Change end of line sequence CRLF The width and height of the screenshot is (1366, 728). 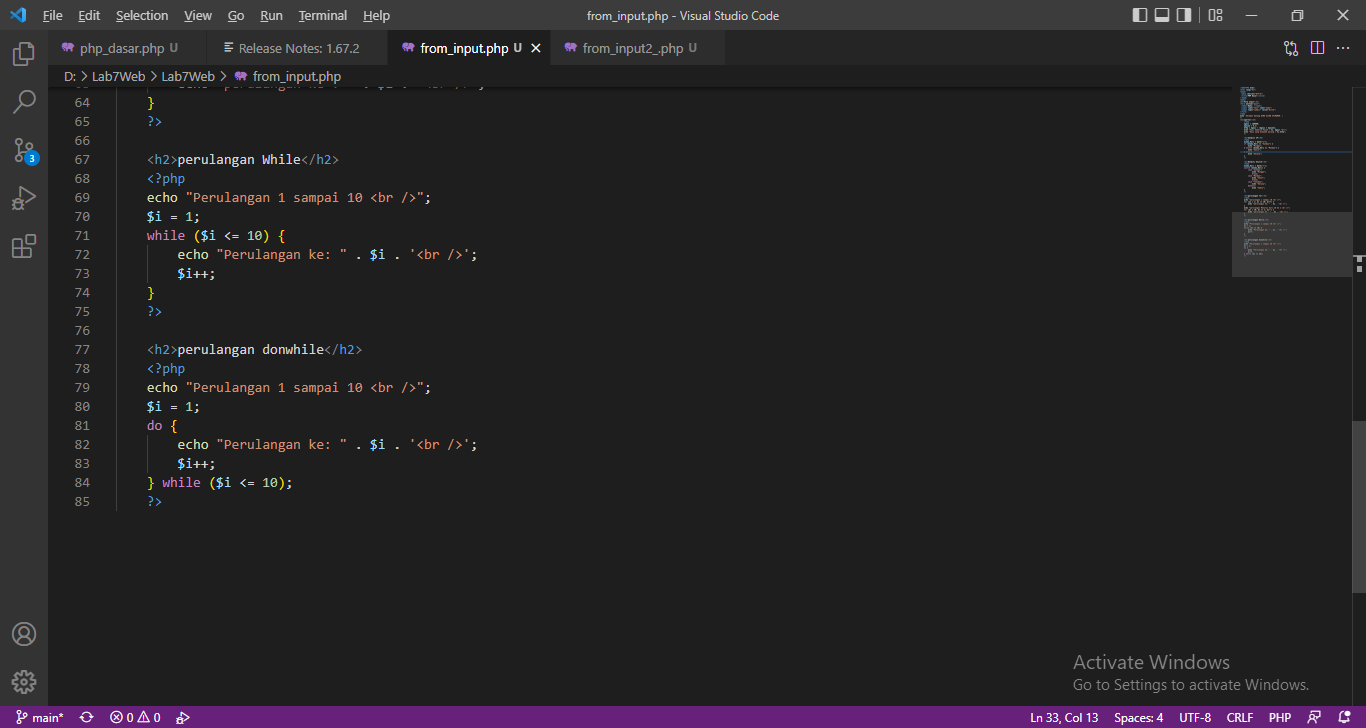(x=1240, y=717)
